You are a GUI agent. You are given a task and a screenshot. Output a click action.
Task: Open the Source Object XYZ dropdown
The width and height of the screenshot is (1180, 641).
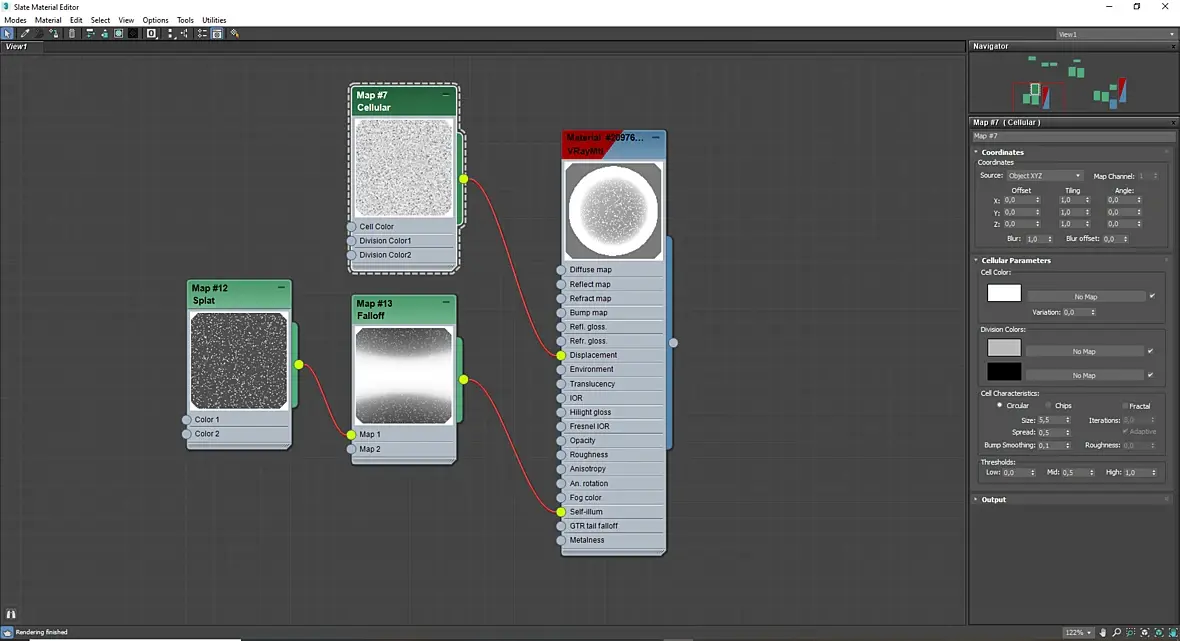point(1045,176)
